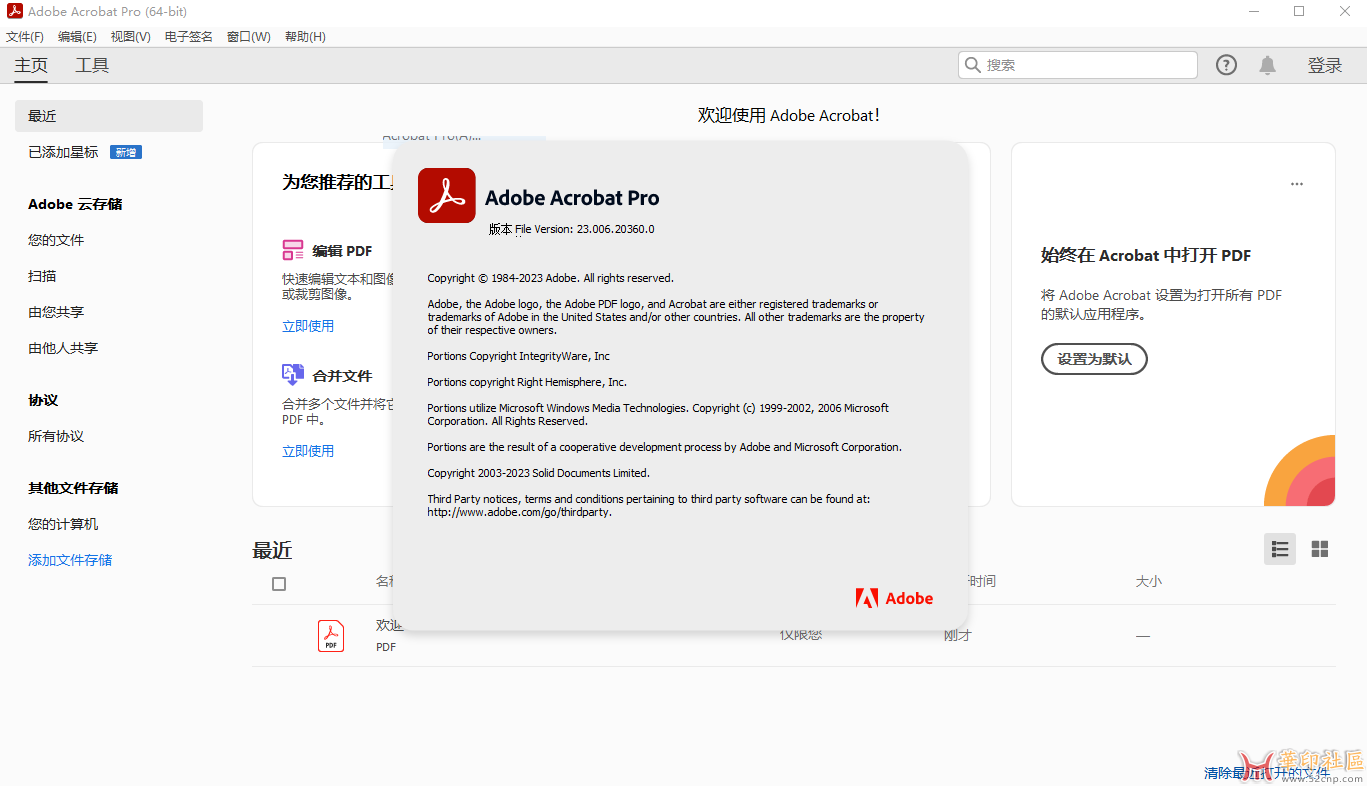Click the 登录 sign-in button
Screen dimensions: 1367x786
point(1325,65)
